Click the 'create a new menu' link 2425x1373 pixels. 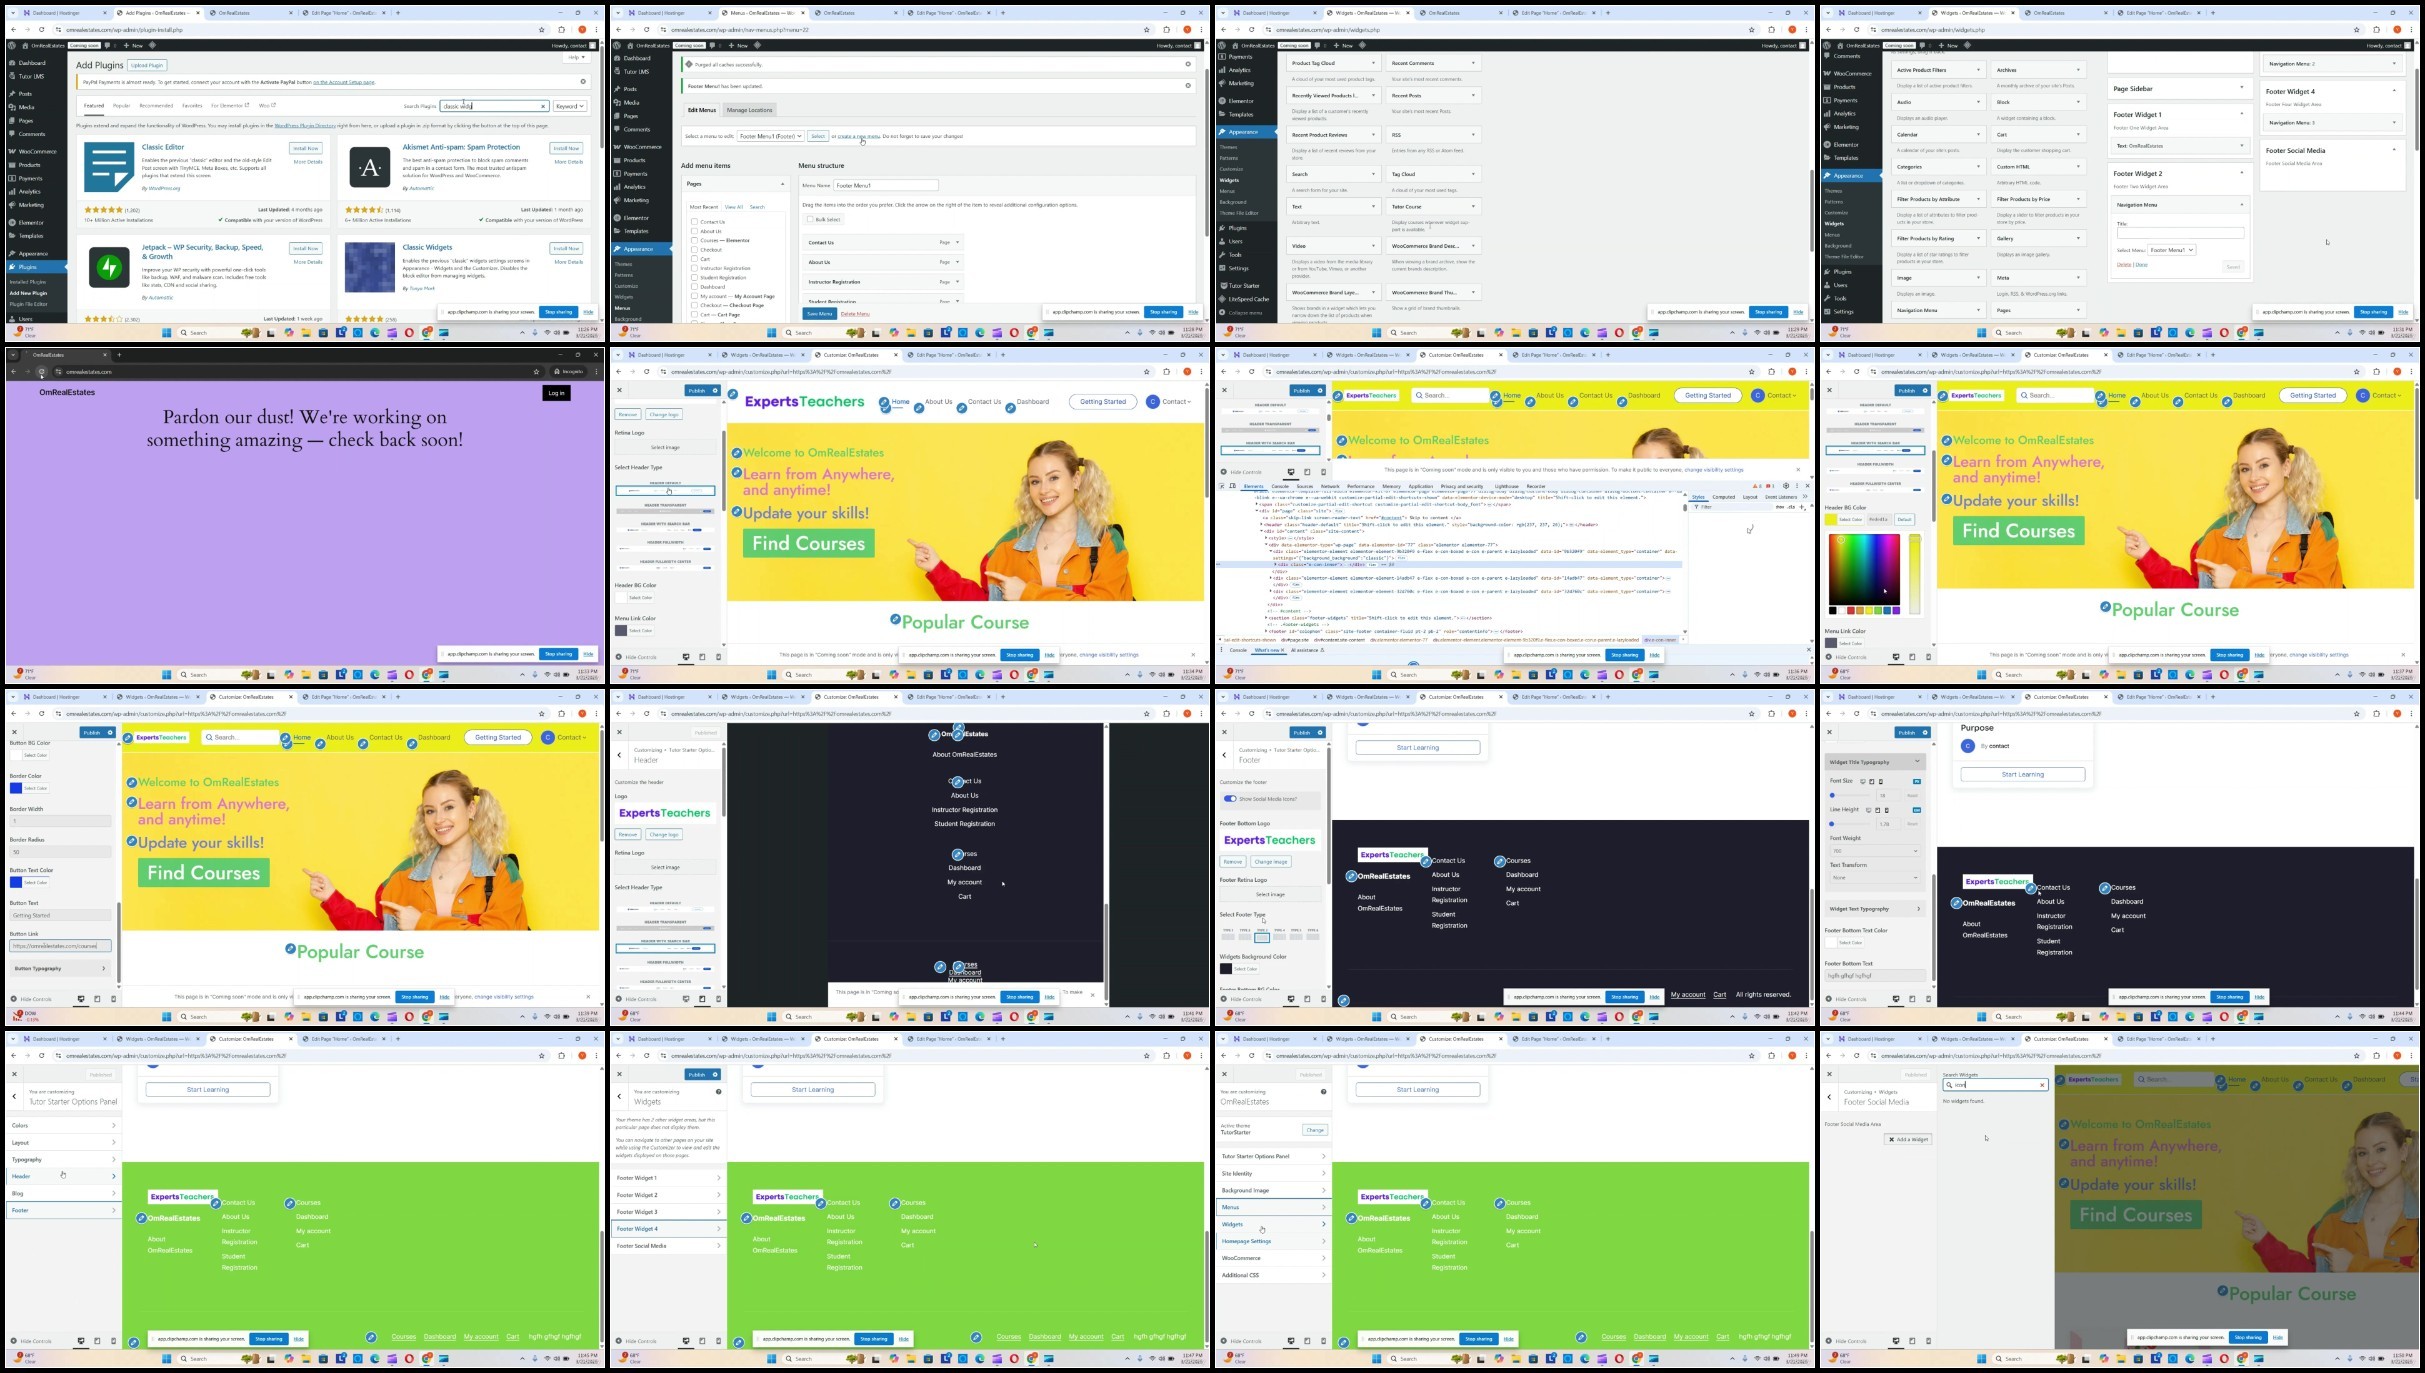(x=858, y=136)
